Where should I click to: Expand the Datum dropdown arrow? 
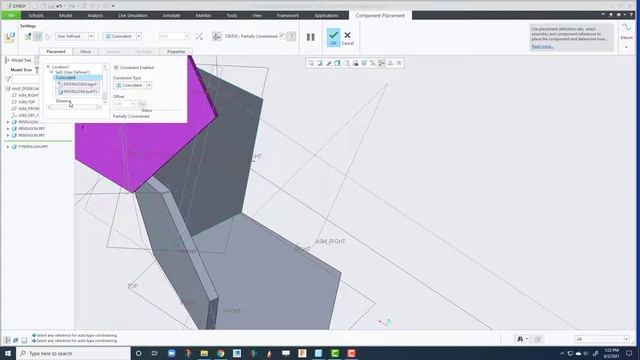click(x=627, y=47)
